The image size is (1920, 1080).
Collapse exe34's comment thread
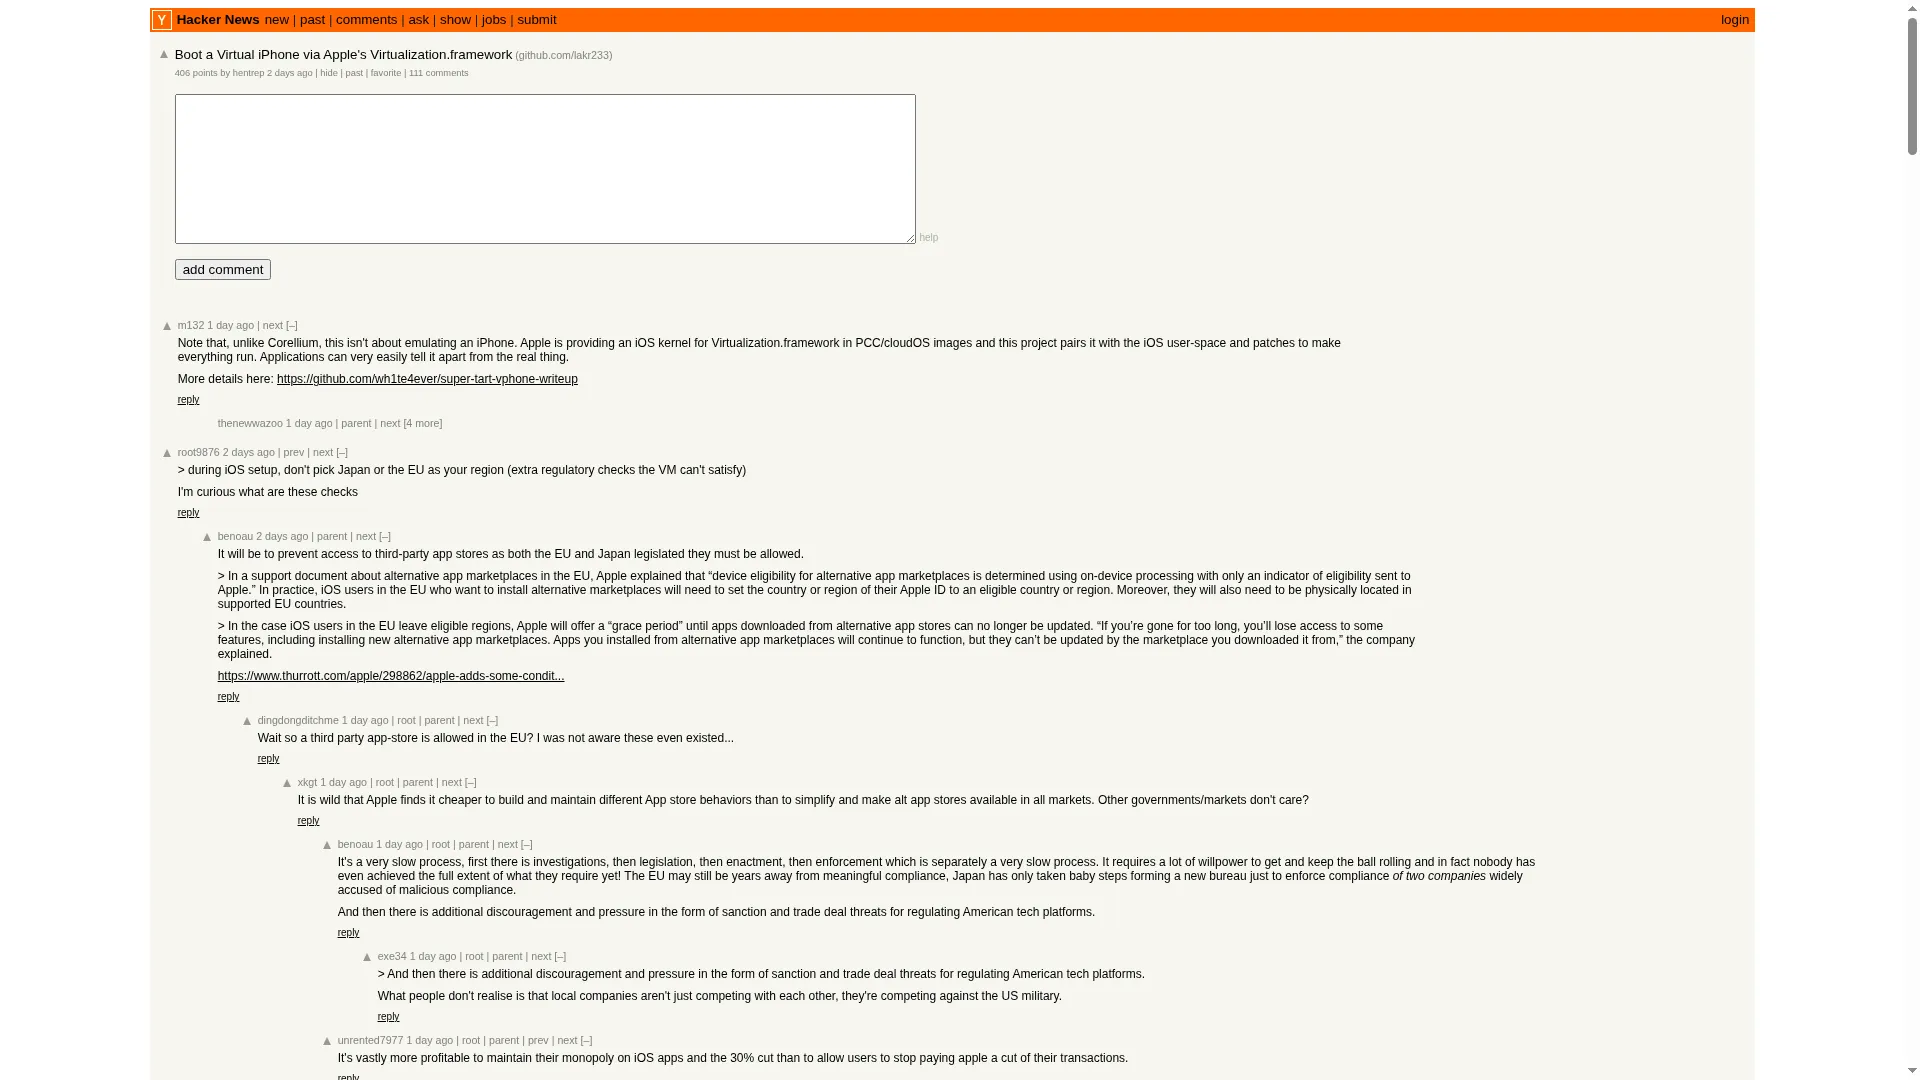click(x=560, y=956)
